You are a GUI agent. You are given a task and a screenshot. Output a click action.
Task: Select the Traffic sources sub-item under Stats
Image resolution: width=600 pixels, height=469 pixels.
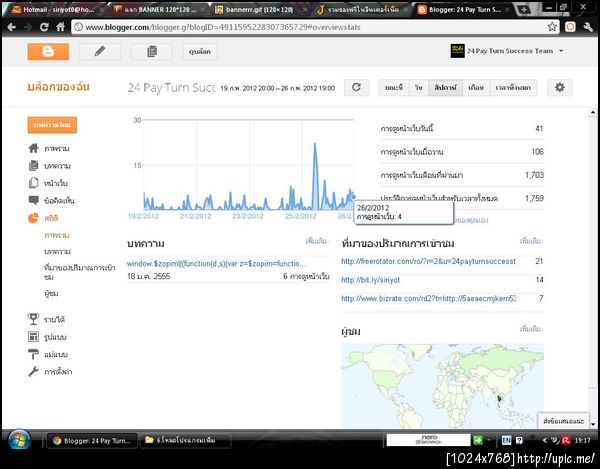80,272
